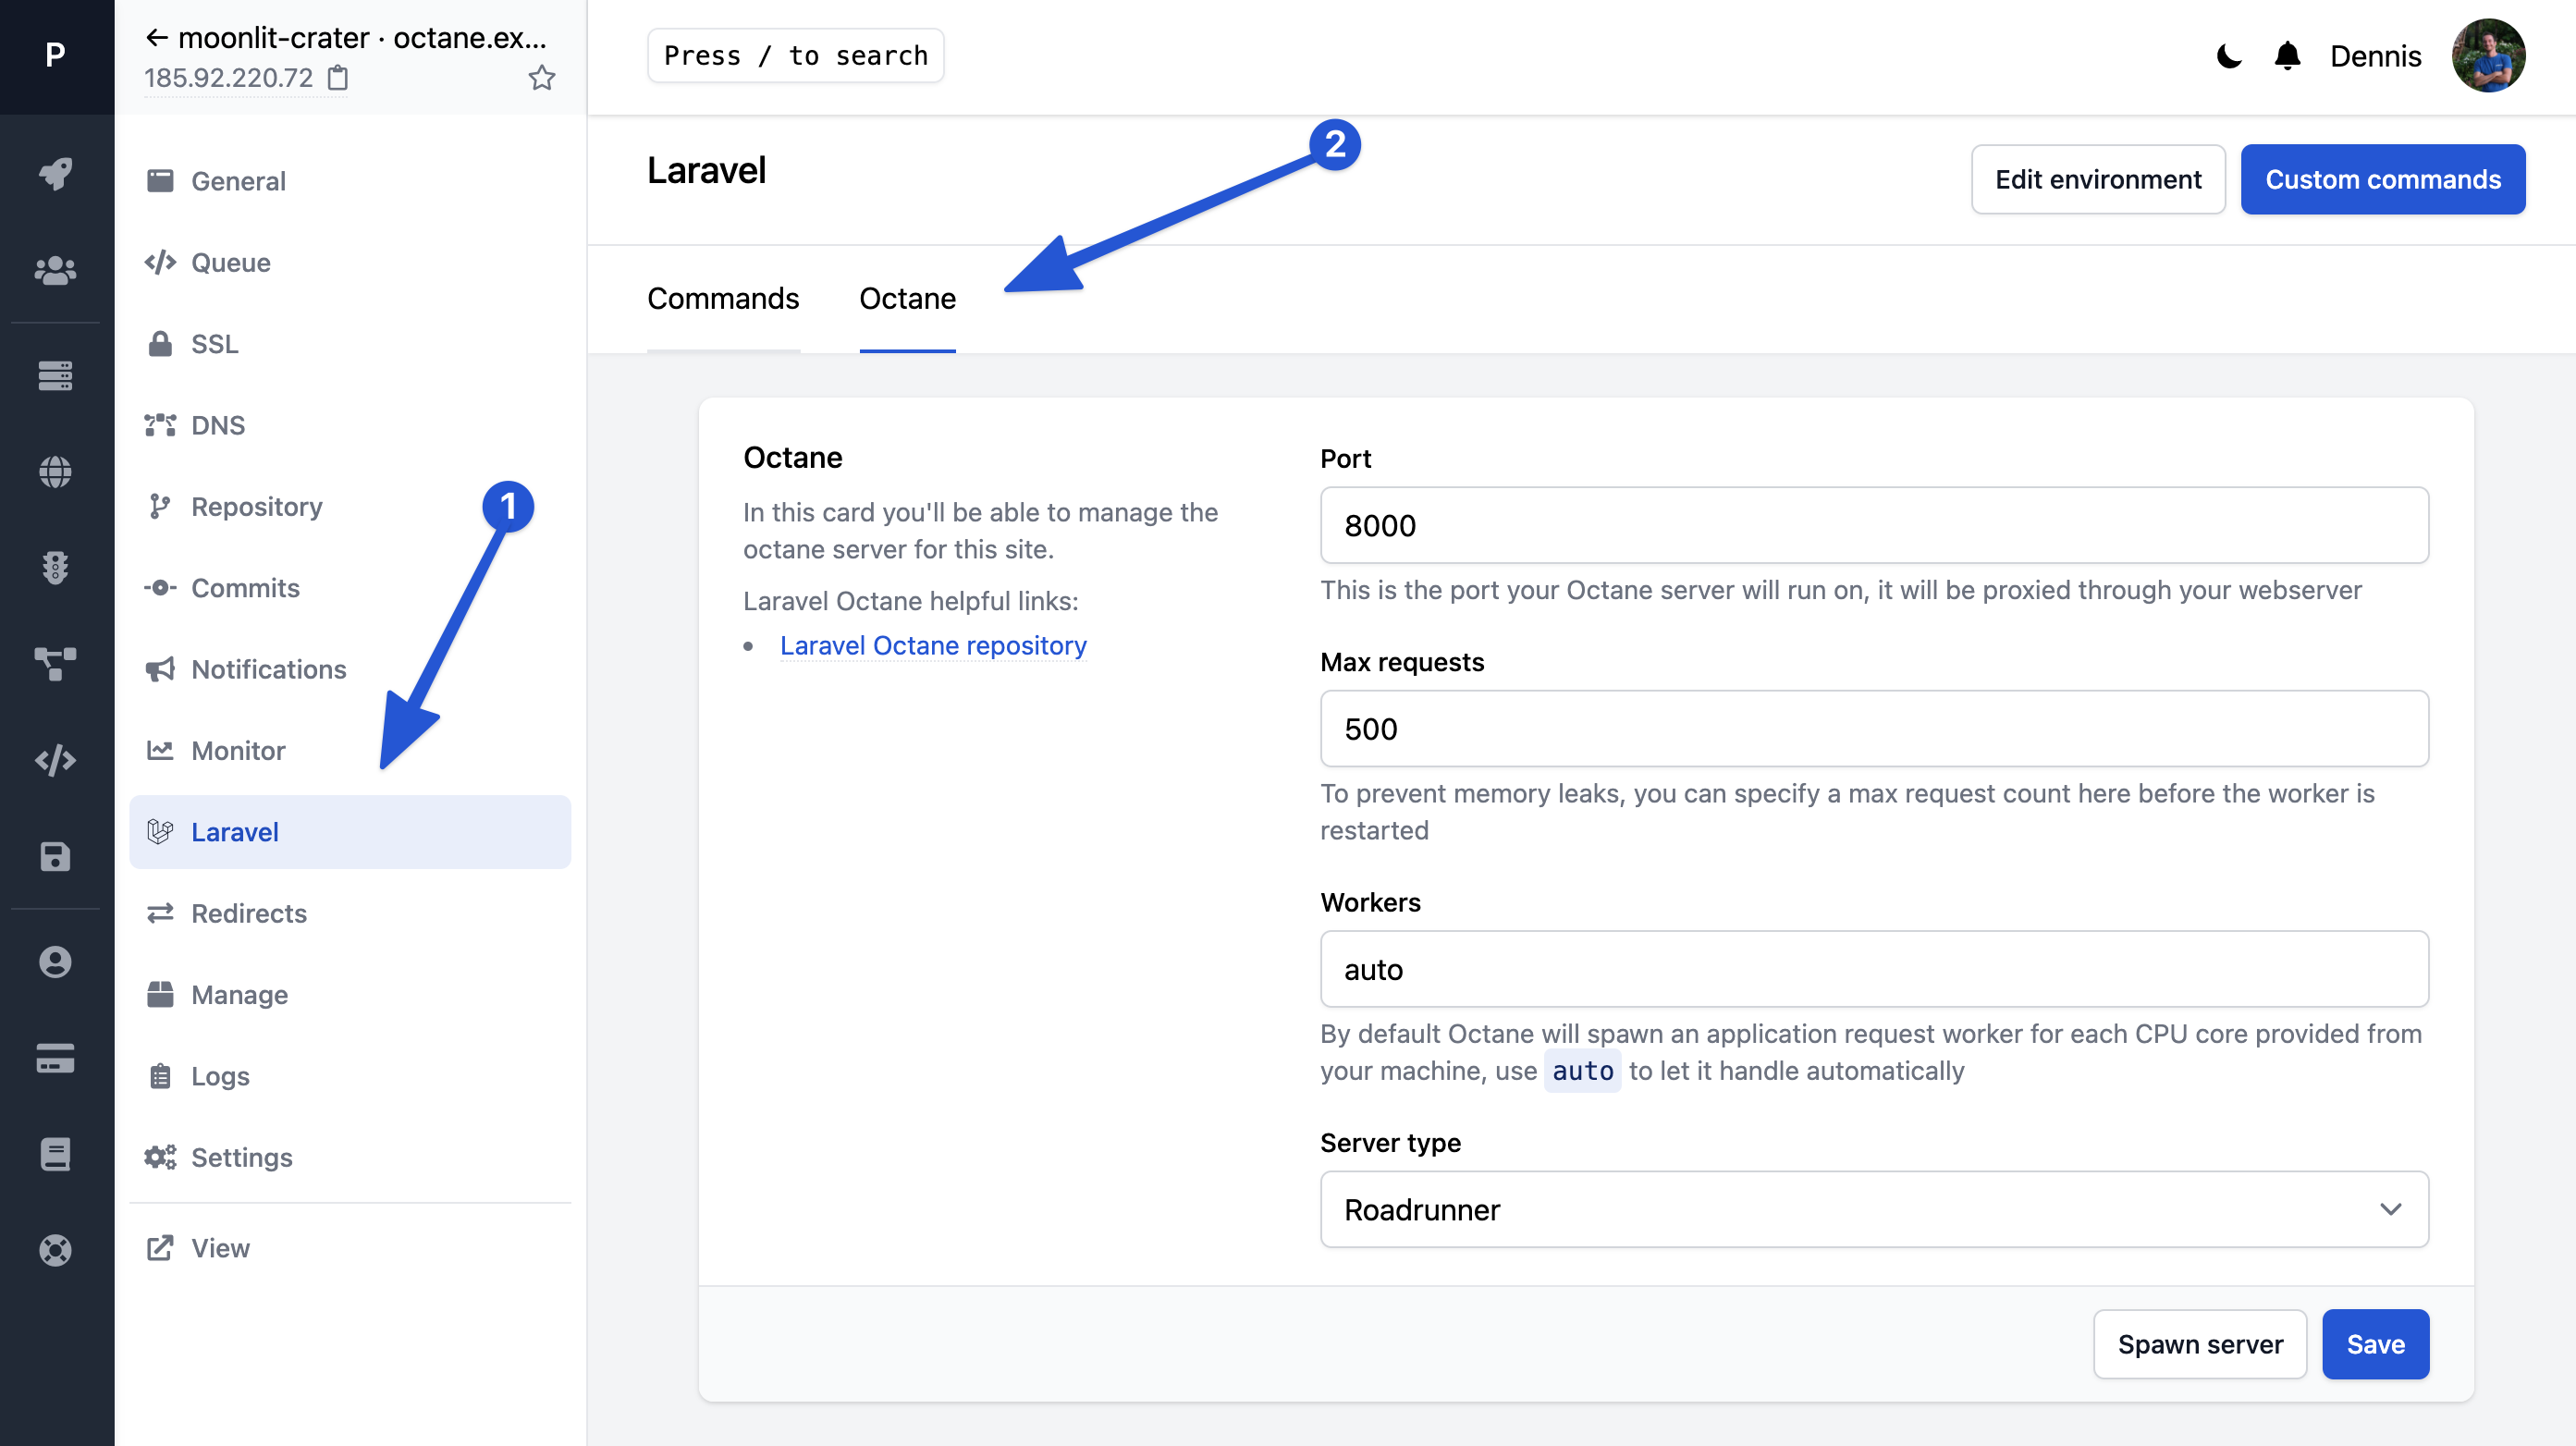Click the Spawn server button
This screenshot has height=1446, width=2576.
pos(2200,1344)
